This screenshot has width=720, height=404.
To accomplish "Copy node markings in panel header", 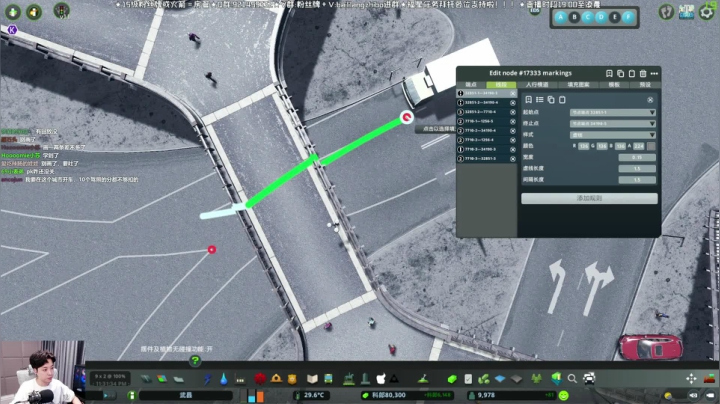I will point(620,73).
